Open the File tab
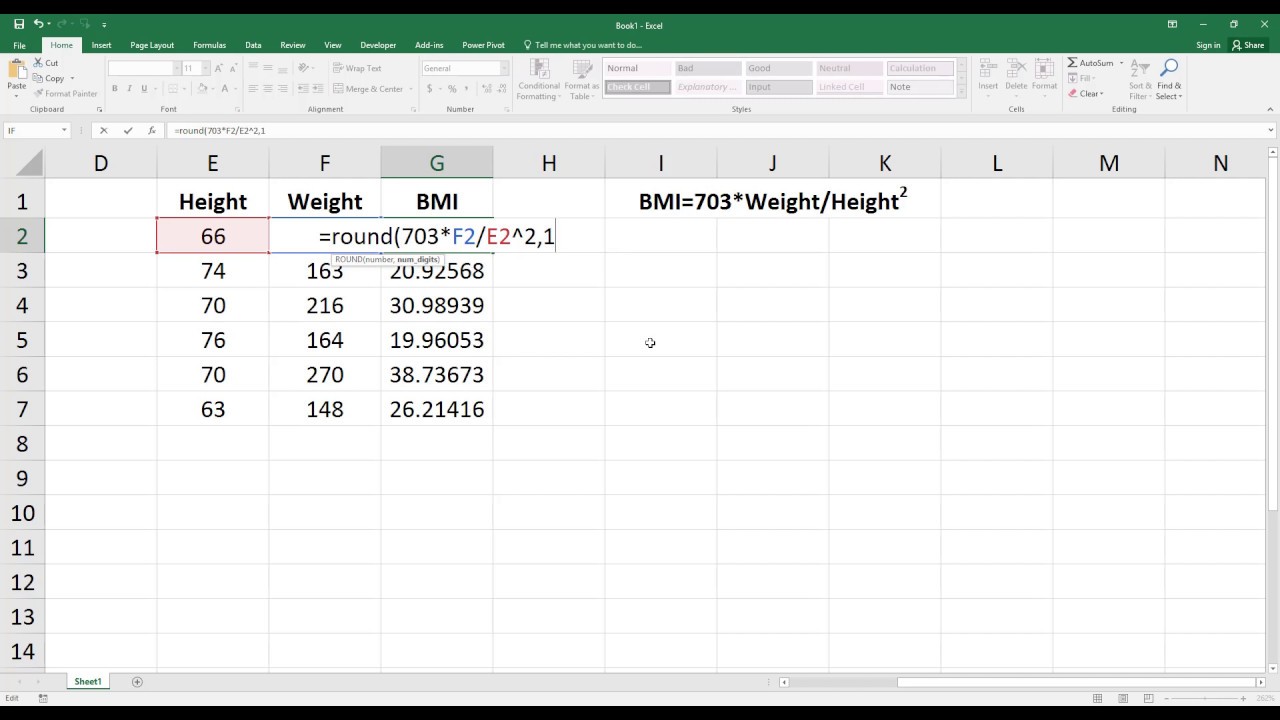1280x720 pixels. coord(19,45)
